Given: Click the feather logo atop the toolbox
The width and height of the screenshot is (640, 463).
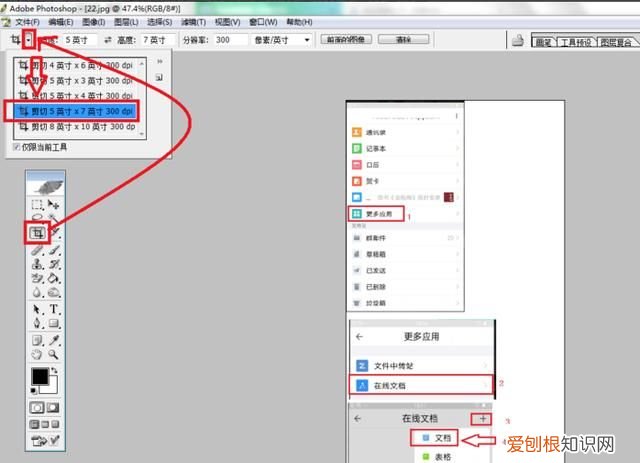Looking at the screenshot, I should [x=46, y=185].
